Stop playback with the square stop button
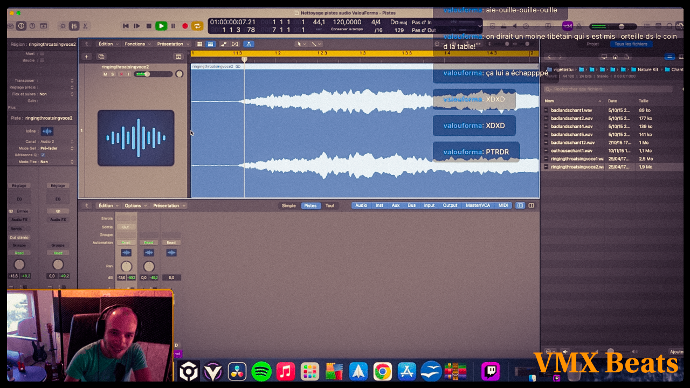This screenshot has height=388, width=690. (149, 26)
